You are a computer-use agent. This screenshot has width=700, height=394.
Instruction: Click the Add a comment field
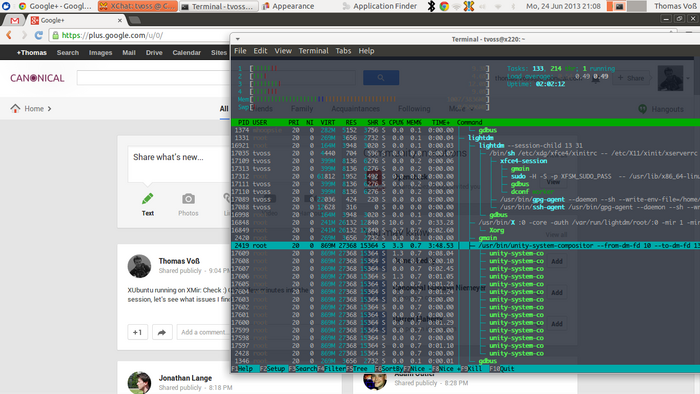coord(204,332)
